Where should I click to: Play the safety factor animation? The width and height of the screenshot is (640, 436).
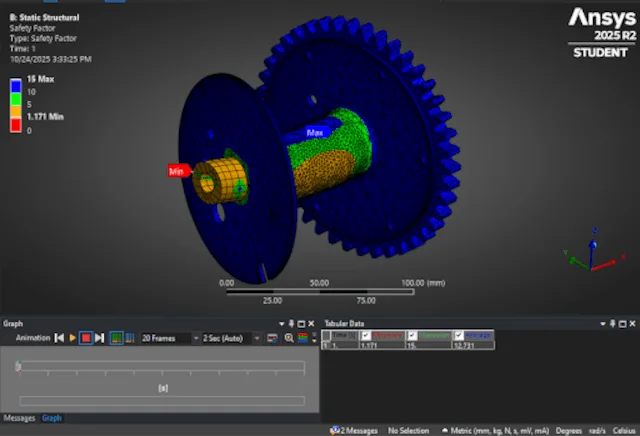pos(73,338)
